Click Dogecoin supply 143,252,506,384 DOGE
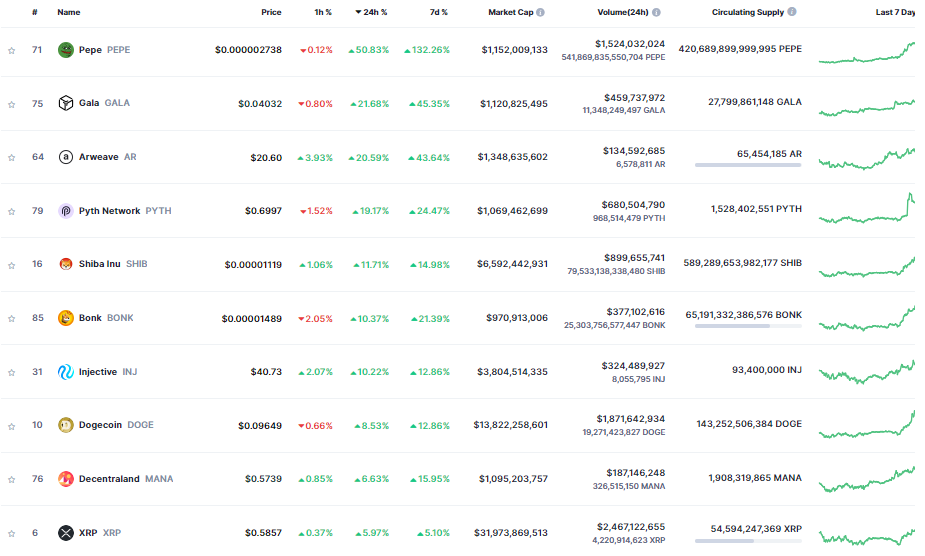The image size is (925, 556). 749,424
